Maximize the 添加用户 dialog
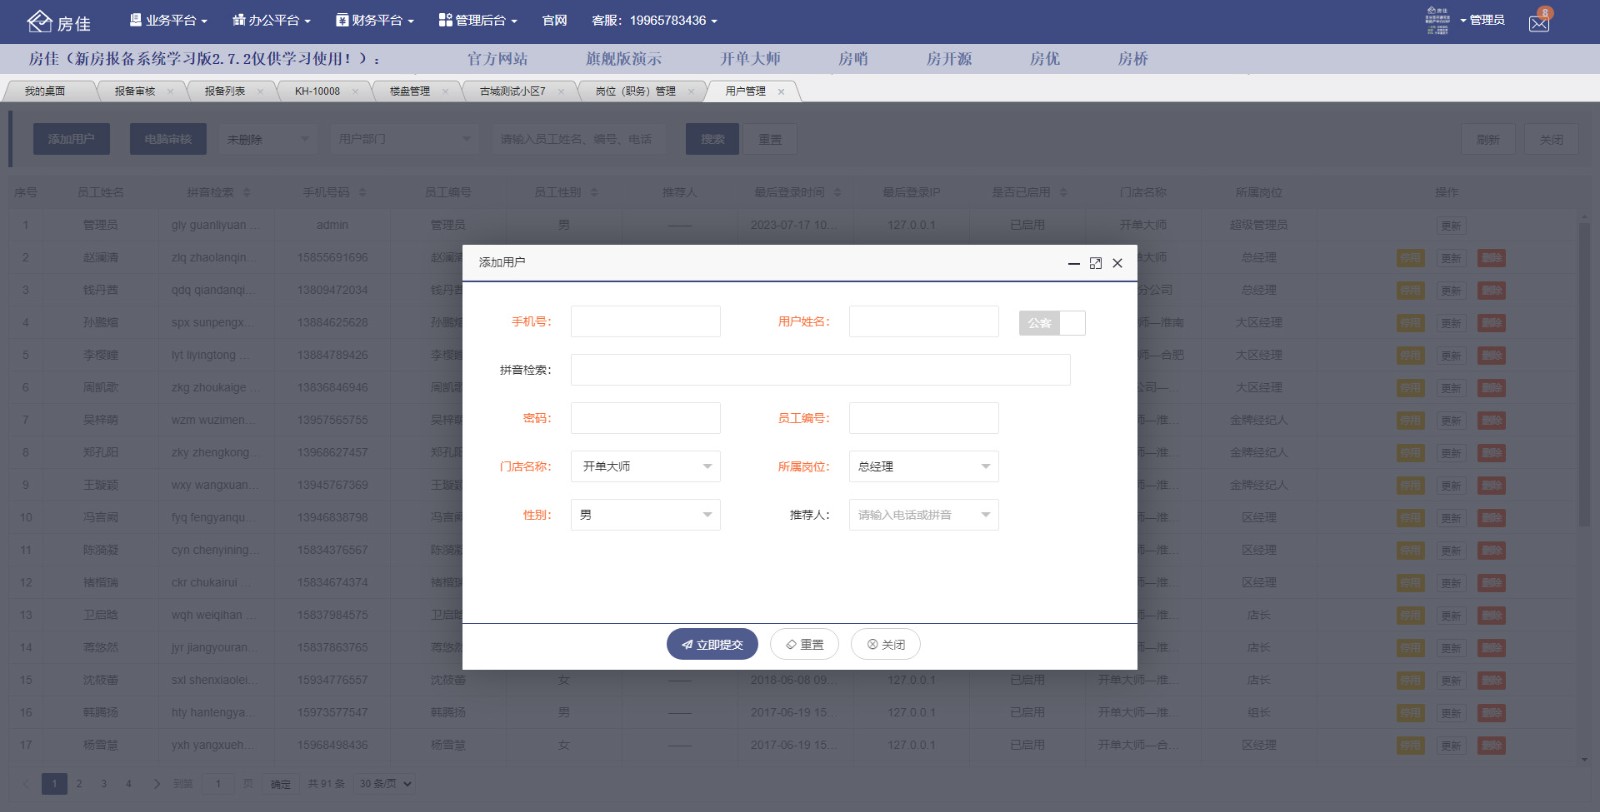1600x812 pixels. tap(1096, 263)
